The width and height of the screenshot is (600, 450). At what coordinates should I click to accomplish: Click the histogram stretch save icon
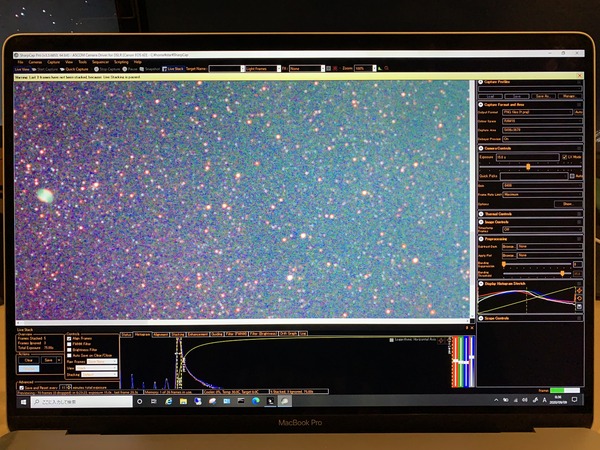tap(579, 307)
